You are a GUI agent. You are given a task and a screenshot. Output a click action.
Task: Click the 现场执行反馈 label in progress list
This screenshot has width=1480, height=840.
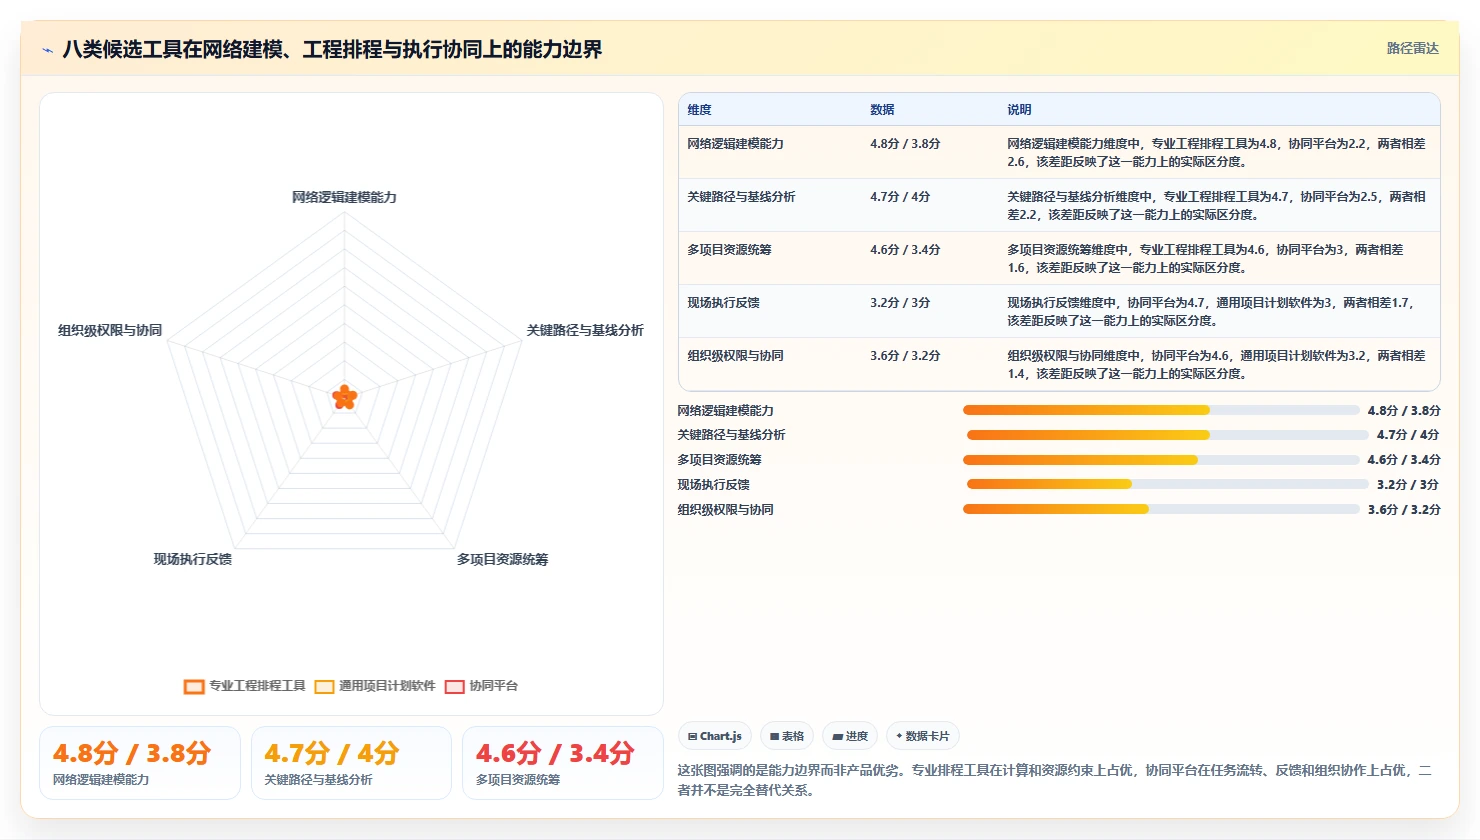tap(713, 484)
